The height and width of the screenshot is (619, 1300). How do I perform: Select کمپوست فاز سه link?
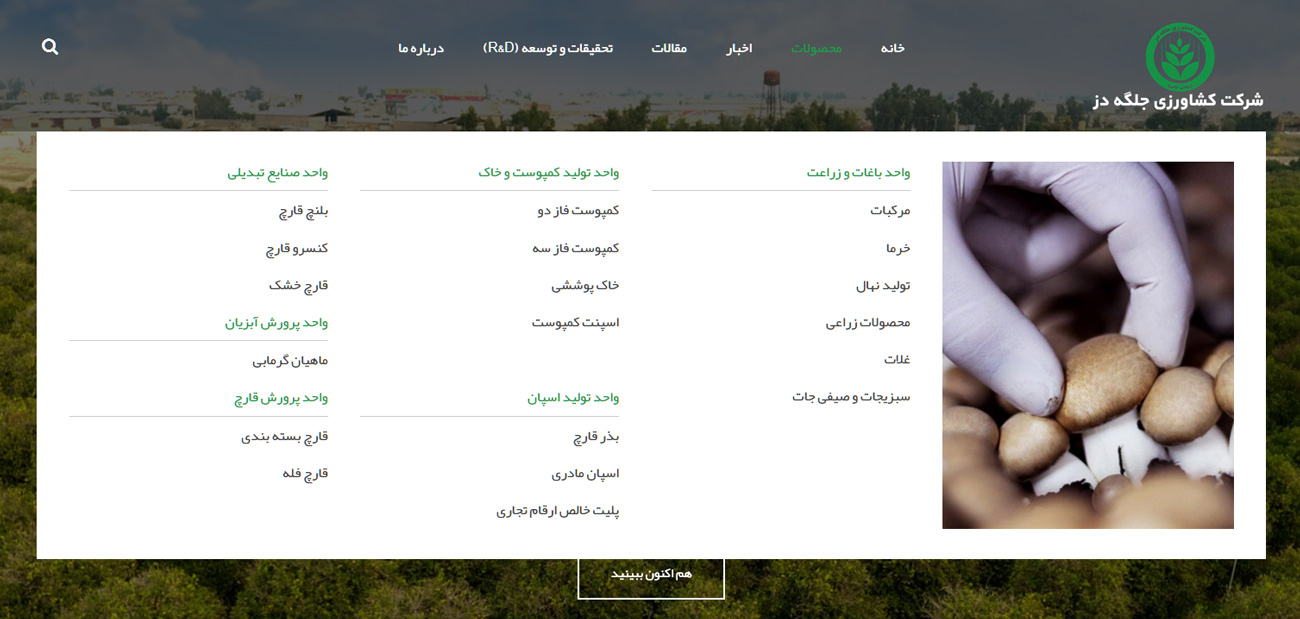tap(576, 248)
